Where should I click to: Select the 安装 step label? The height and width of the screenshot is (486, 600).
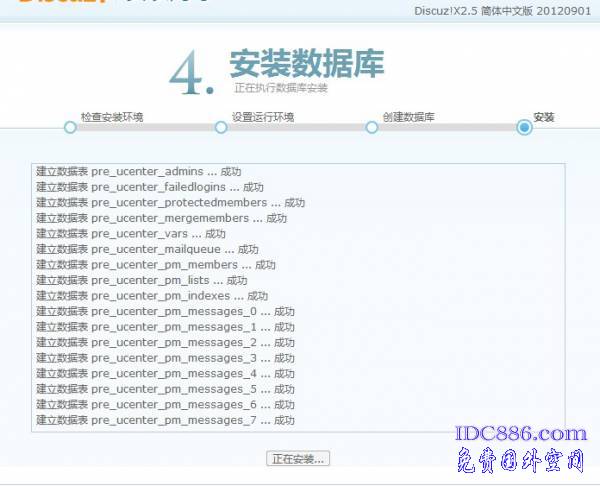pyautogui.click(x=543, y=117)
